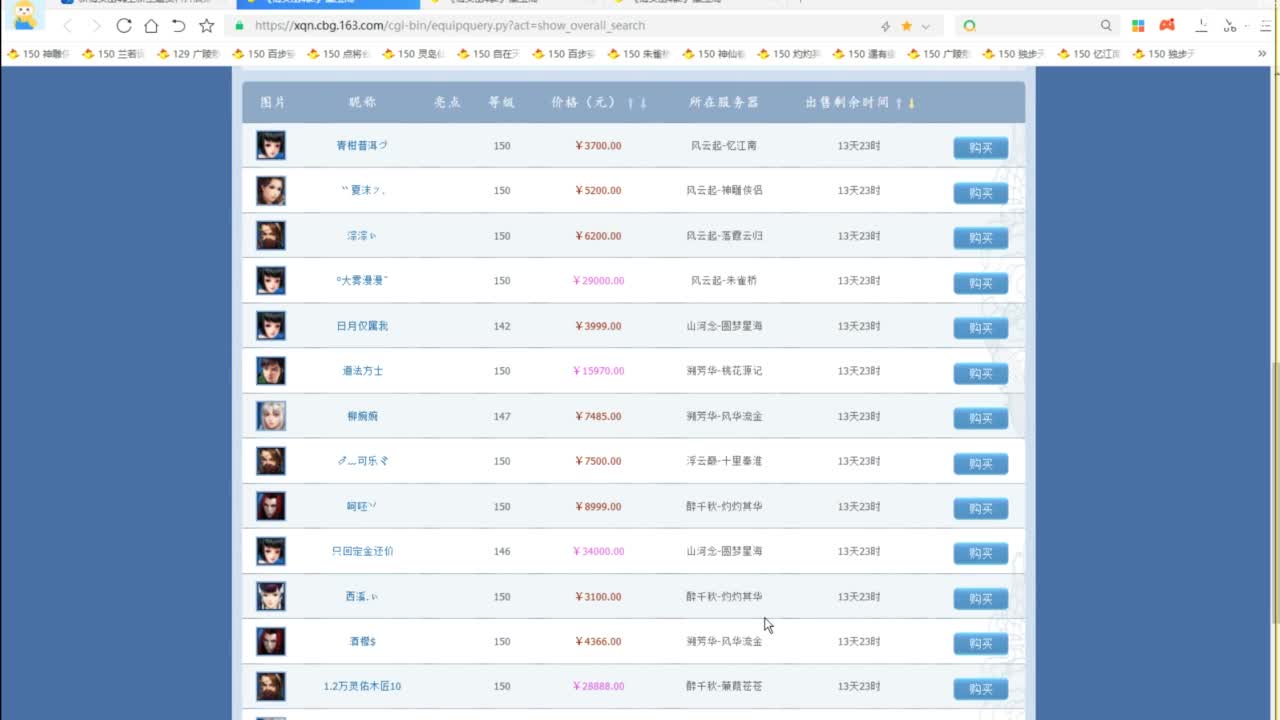Viewport: 1280px width, 720px height.
Task: Sort by remaining sale time descending arrow
Action: [x=911, y=103]
